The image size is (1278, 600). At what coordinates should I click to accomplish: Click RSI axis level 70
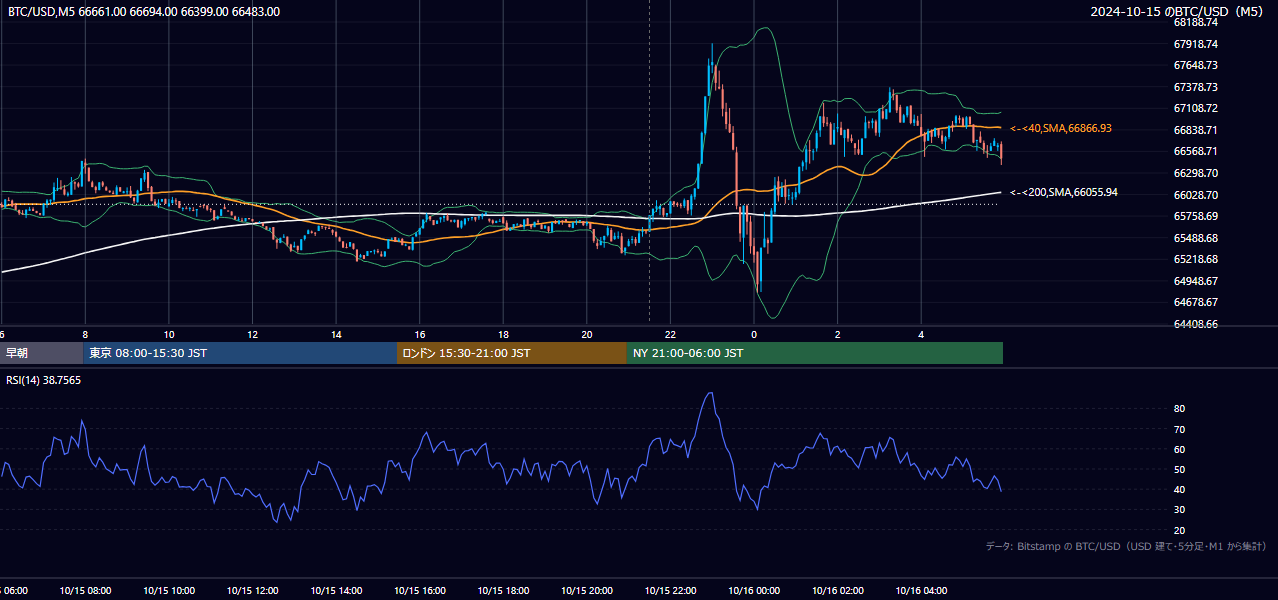tap(1179, 429)
